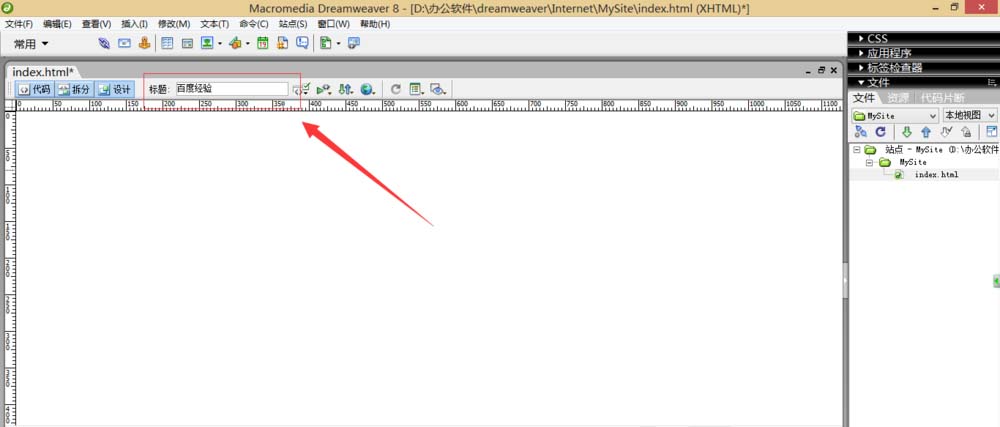
Task: Select the index.html* document tab
Action: tap(43, 71)
